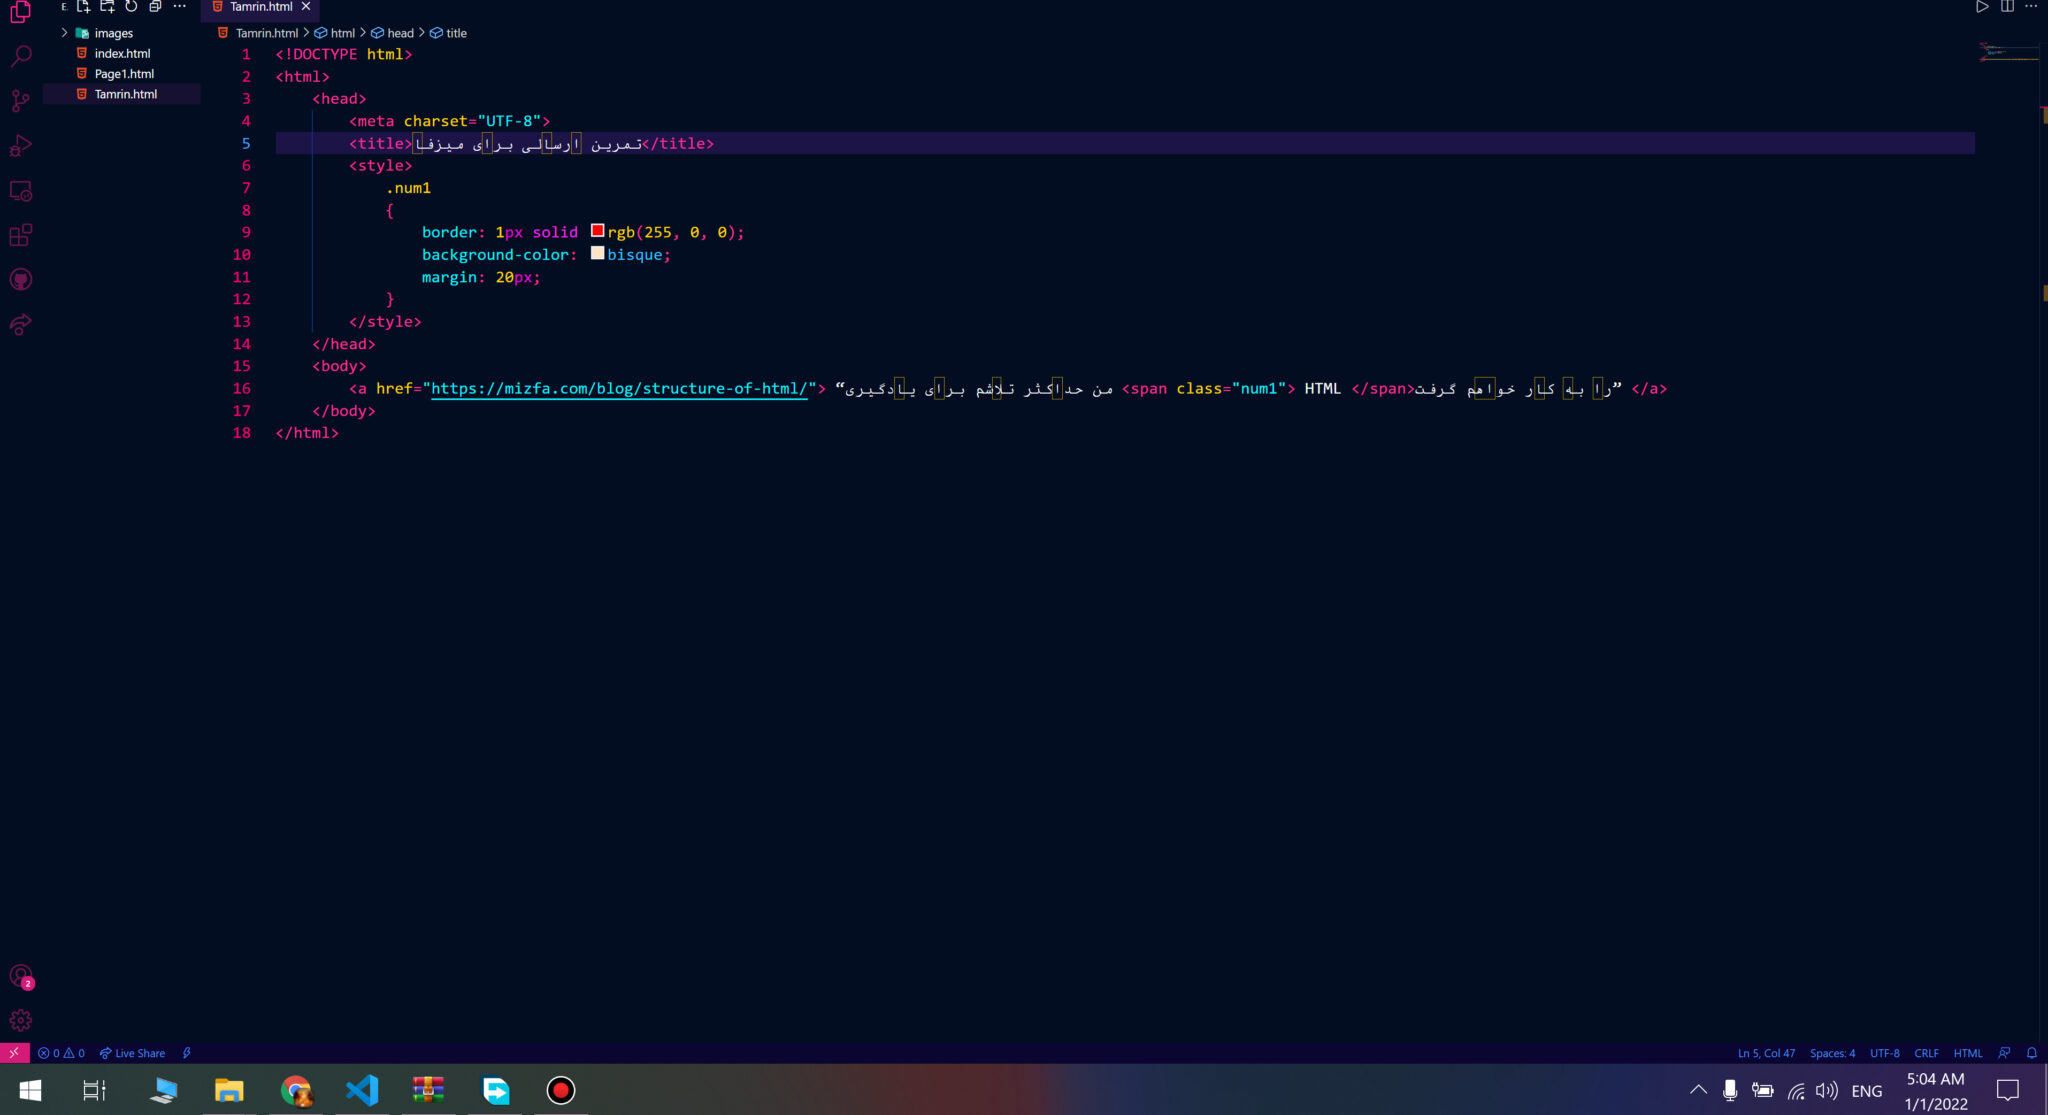
Task: Toggle the notifications bell in status bar
Action: coord(2031,1052)
